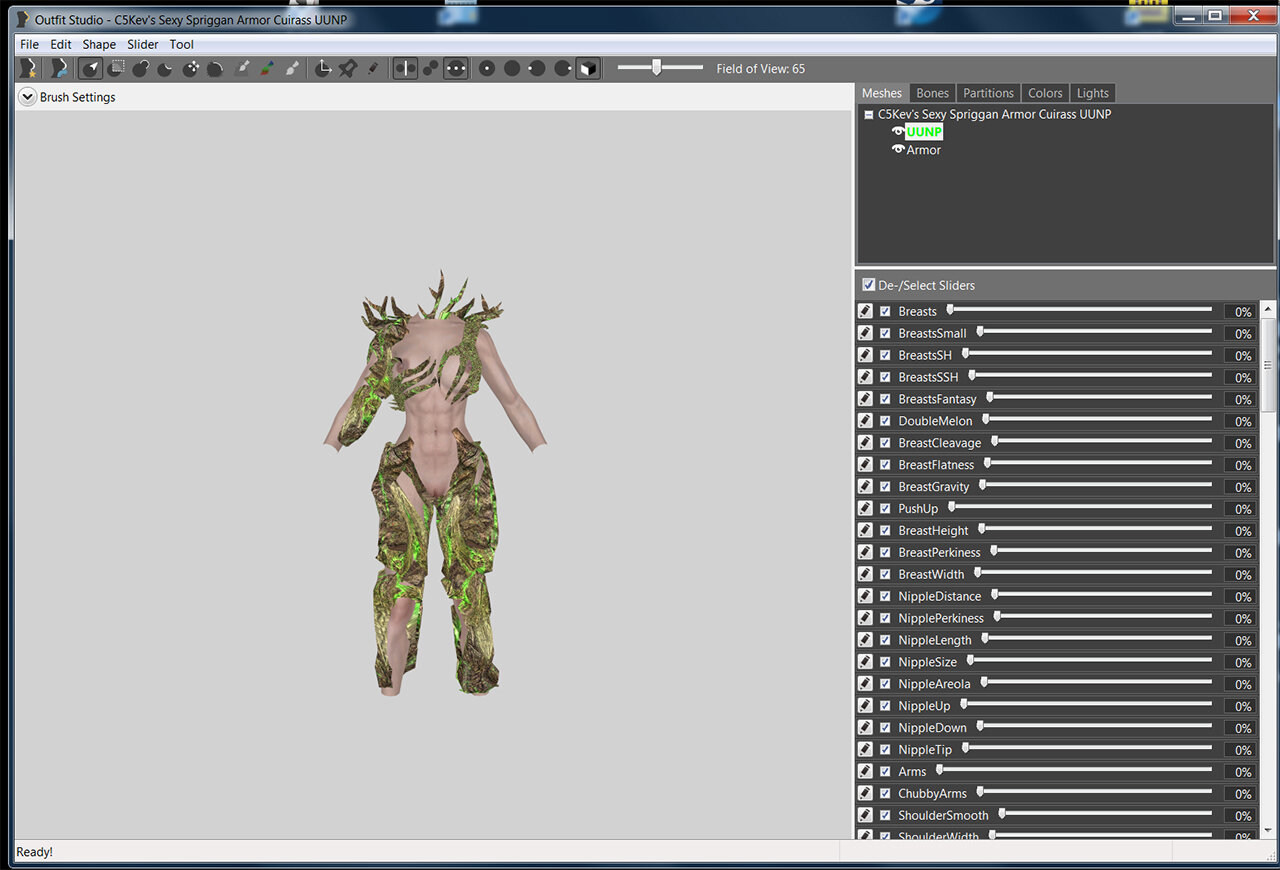Click the cube view icon in toolbar
This screenshot has height=870, width=1280.
click(x=588, y=68)
